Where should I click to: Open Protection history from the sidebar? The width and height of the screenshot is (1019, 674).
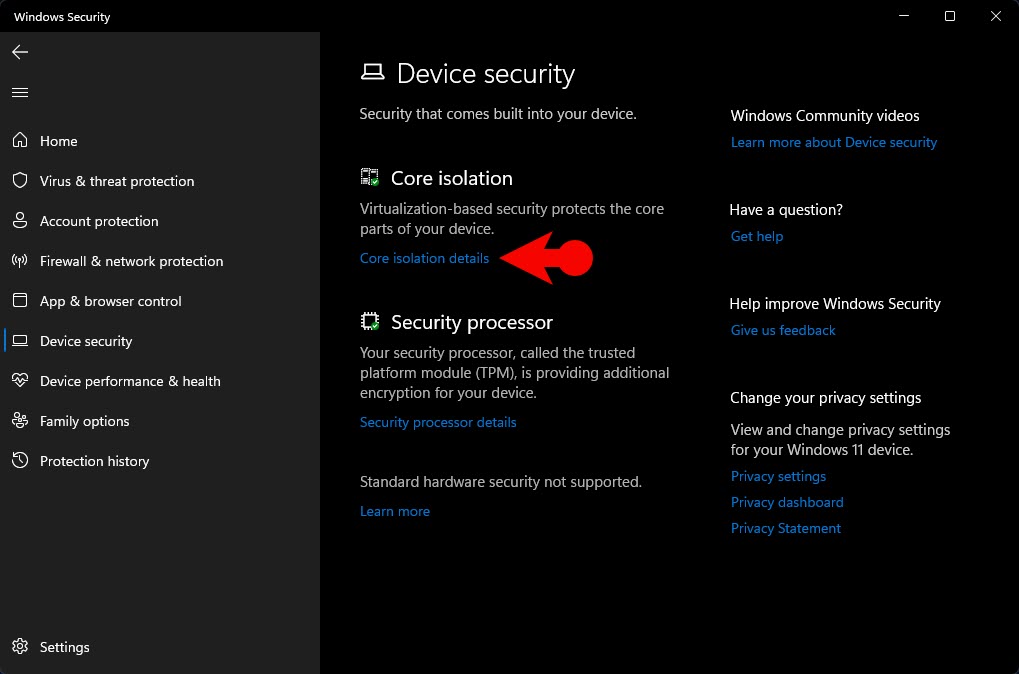tap(94, 461)
